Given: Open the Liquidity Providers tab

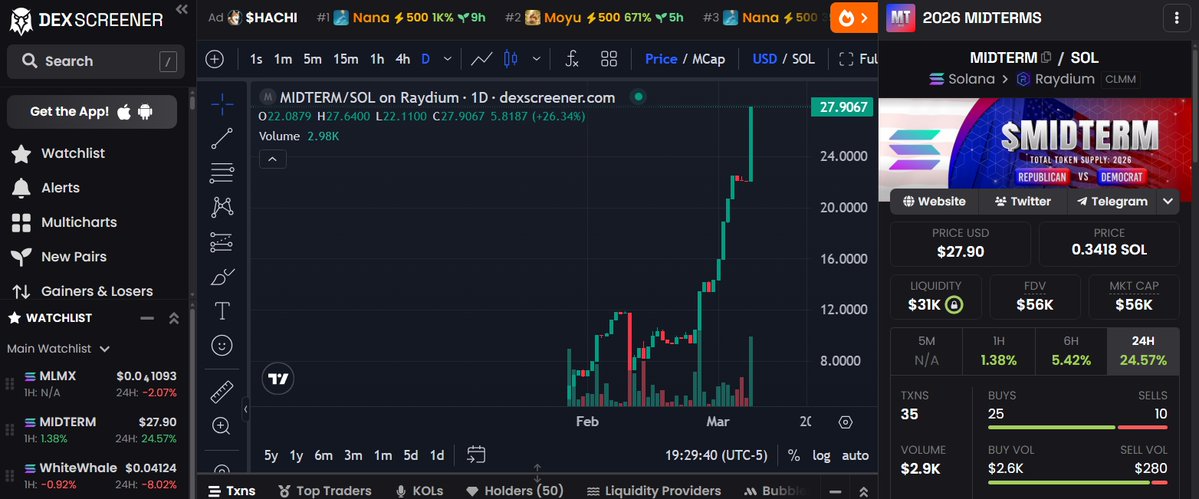Looking at the screenshot, I should coord(654,491).
